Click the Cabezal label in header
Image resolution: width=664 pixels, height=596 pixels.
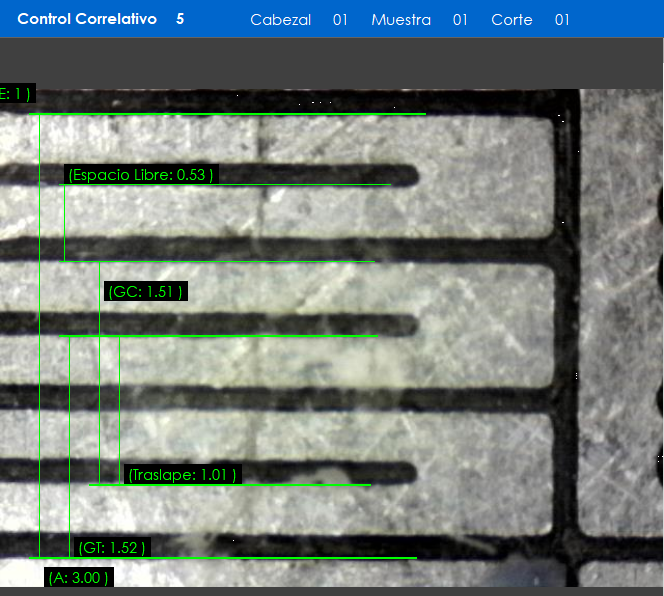280,20
